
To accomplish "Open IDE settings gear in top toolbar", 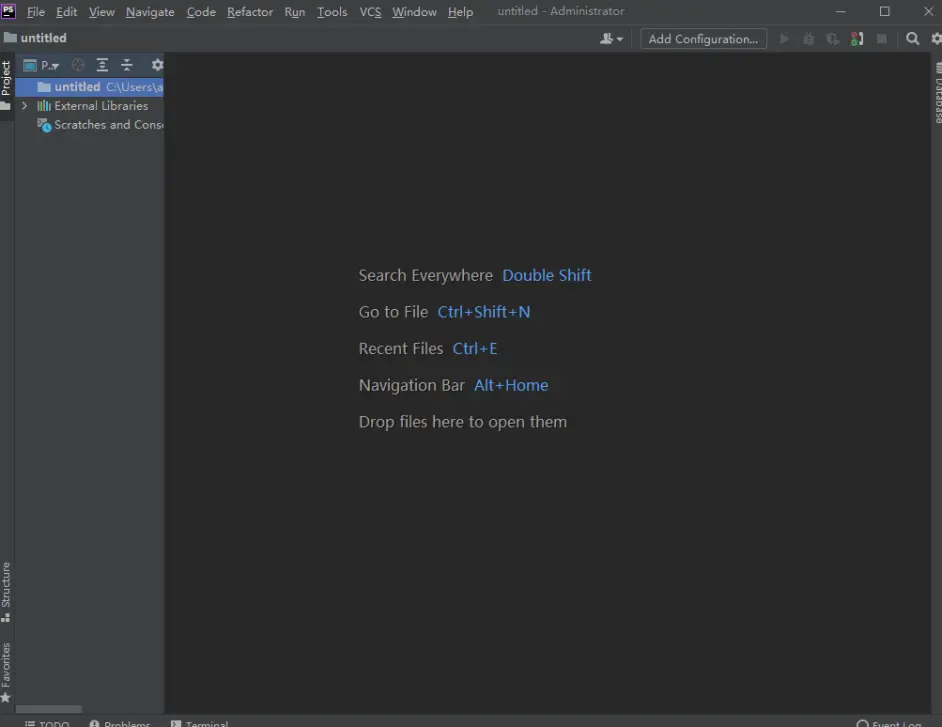I will coord(936,38).
